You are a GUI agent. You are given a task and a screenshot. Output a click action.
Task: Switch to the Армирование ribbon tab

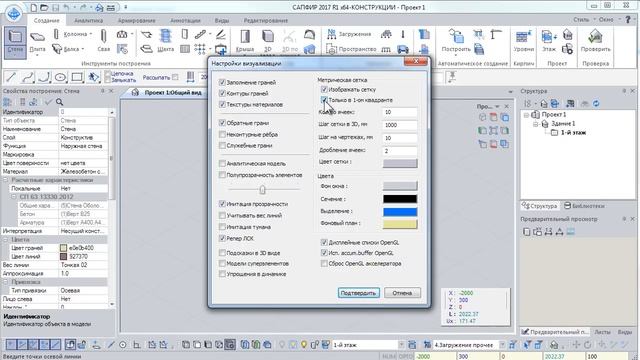click(136, 20)
